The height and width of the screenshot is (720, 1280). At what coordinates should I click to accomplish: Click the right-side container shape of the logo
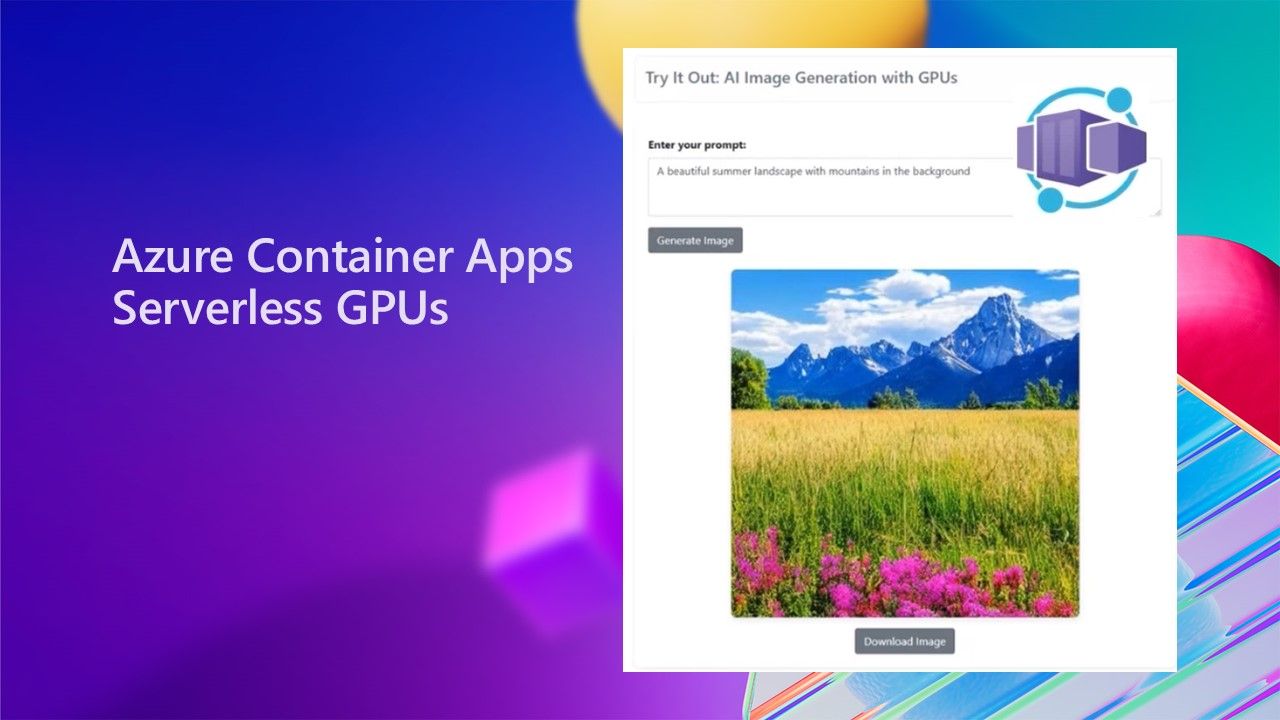[x=1118, y=147]
